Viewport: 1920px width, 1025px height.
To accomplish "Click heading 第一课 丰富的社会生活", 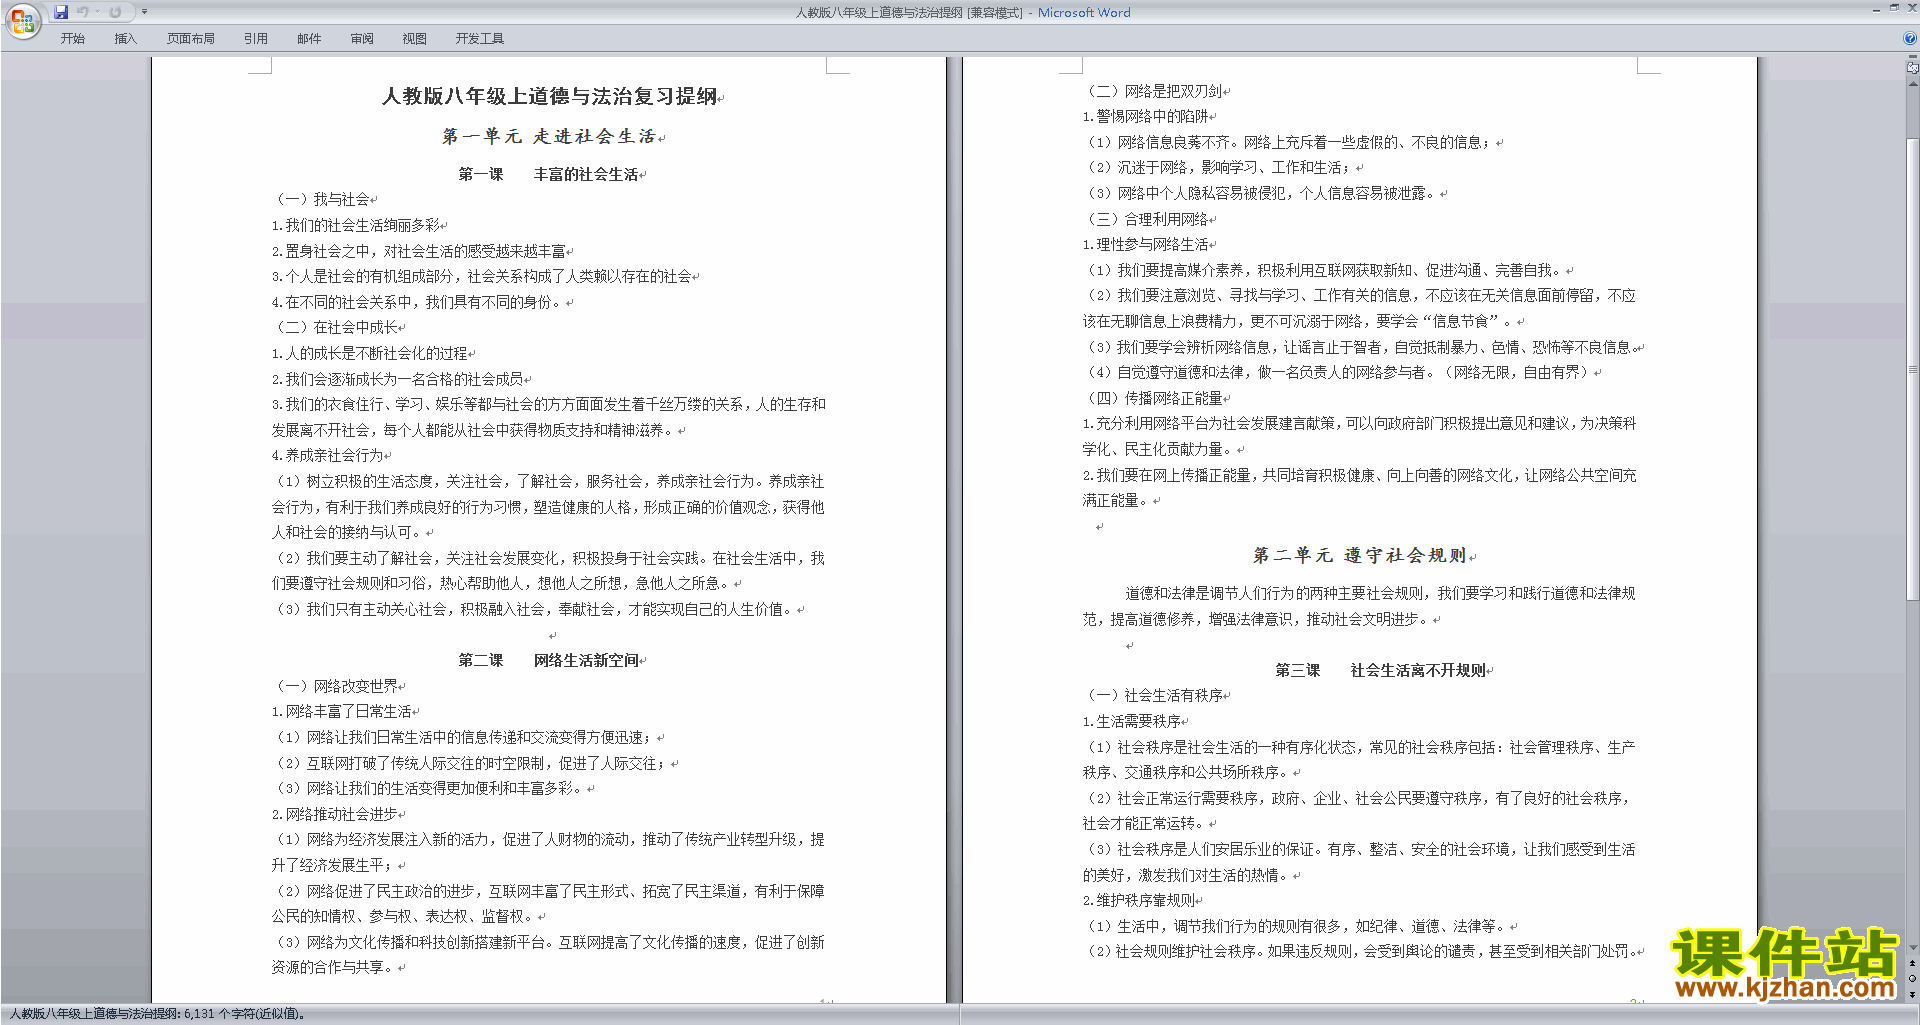I will pos(548,174).
